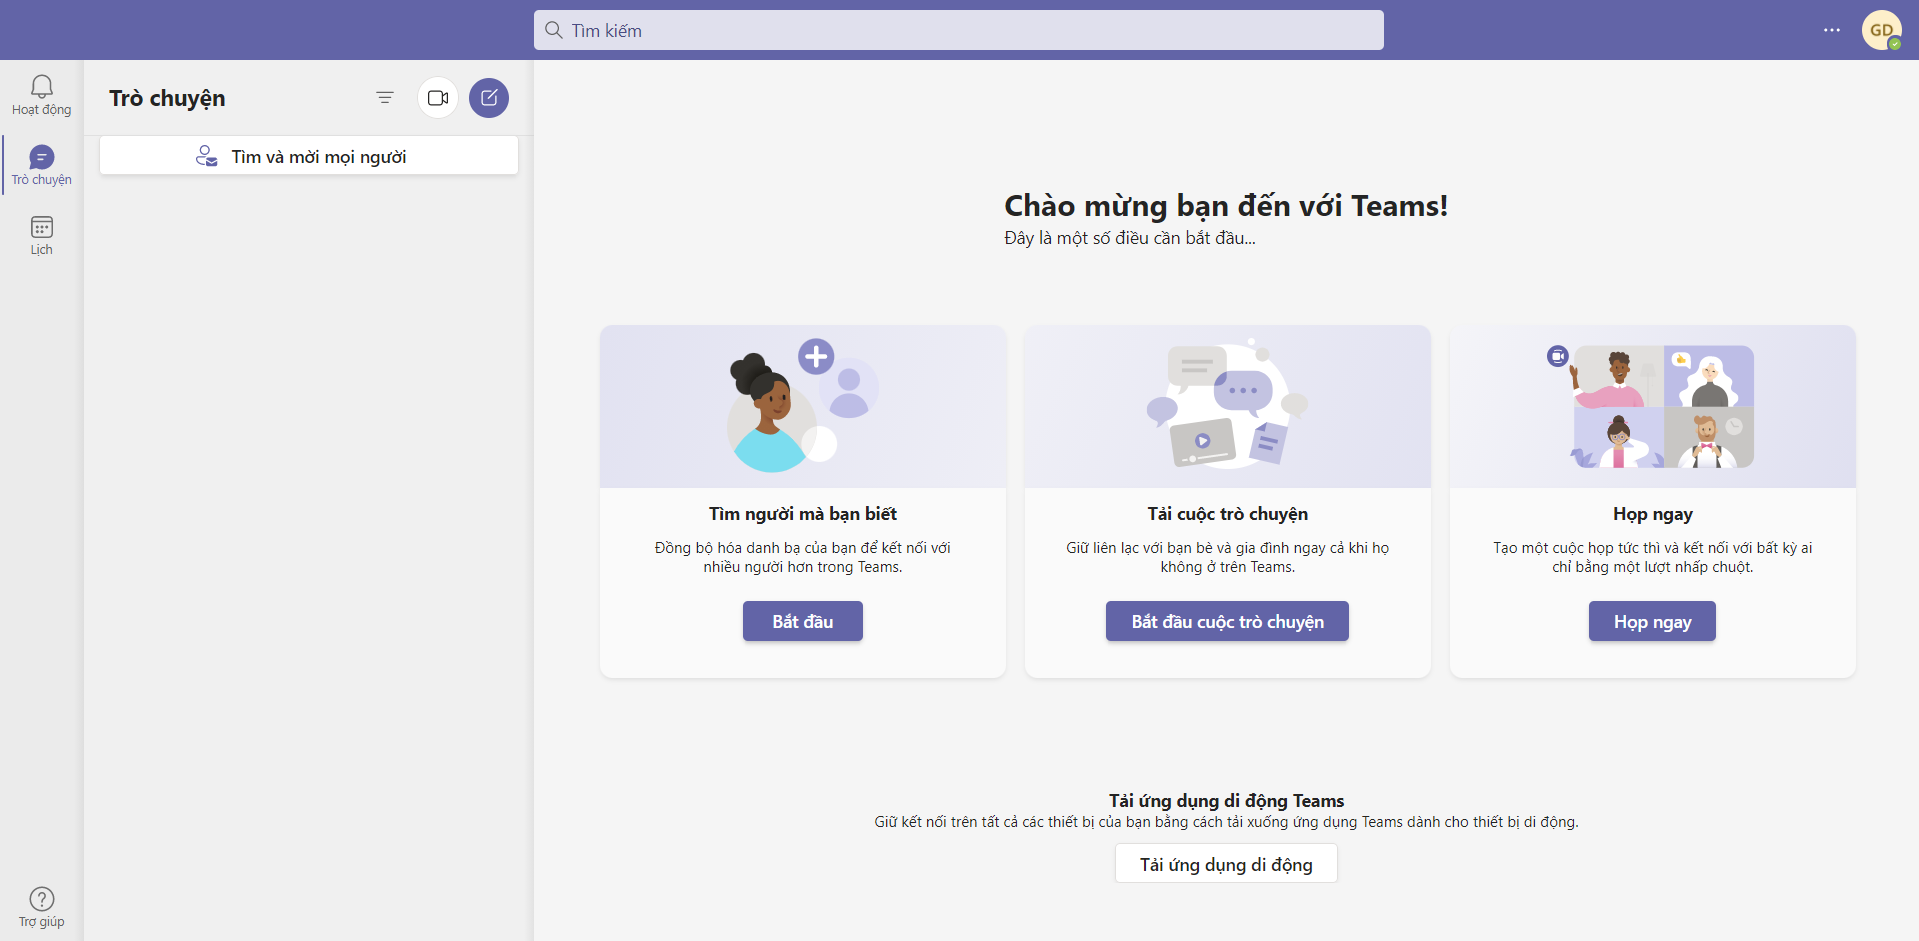1919x941 pixels.
Task: Start a video meeting via camera icon
Action: (437, 97)
